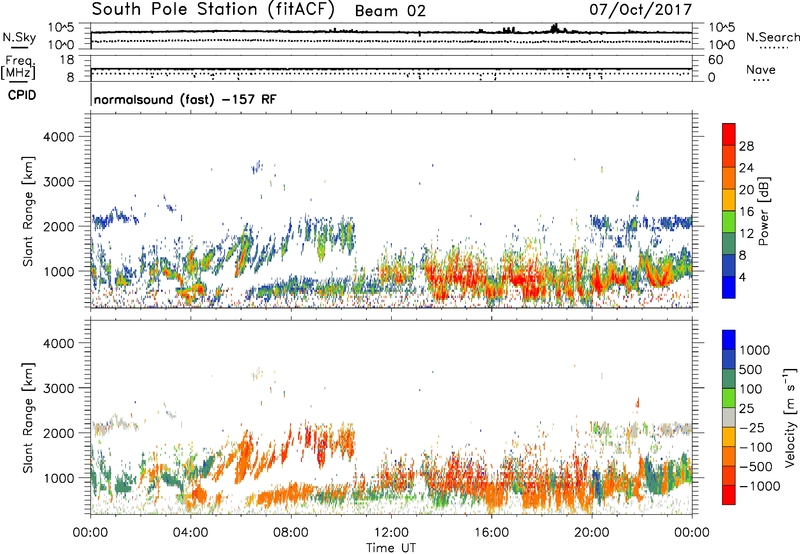Click the '3000' tick on velocity panel
The width and height of the screenshot is (800, 554).
tap(58, 388)
